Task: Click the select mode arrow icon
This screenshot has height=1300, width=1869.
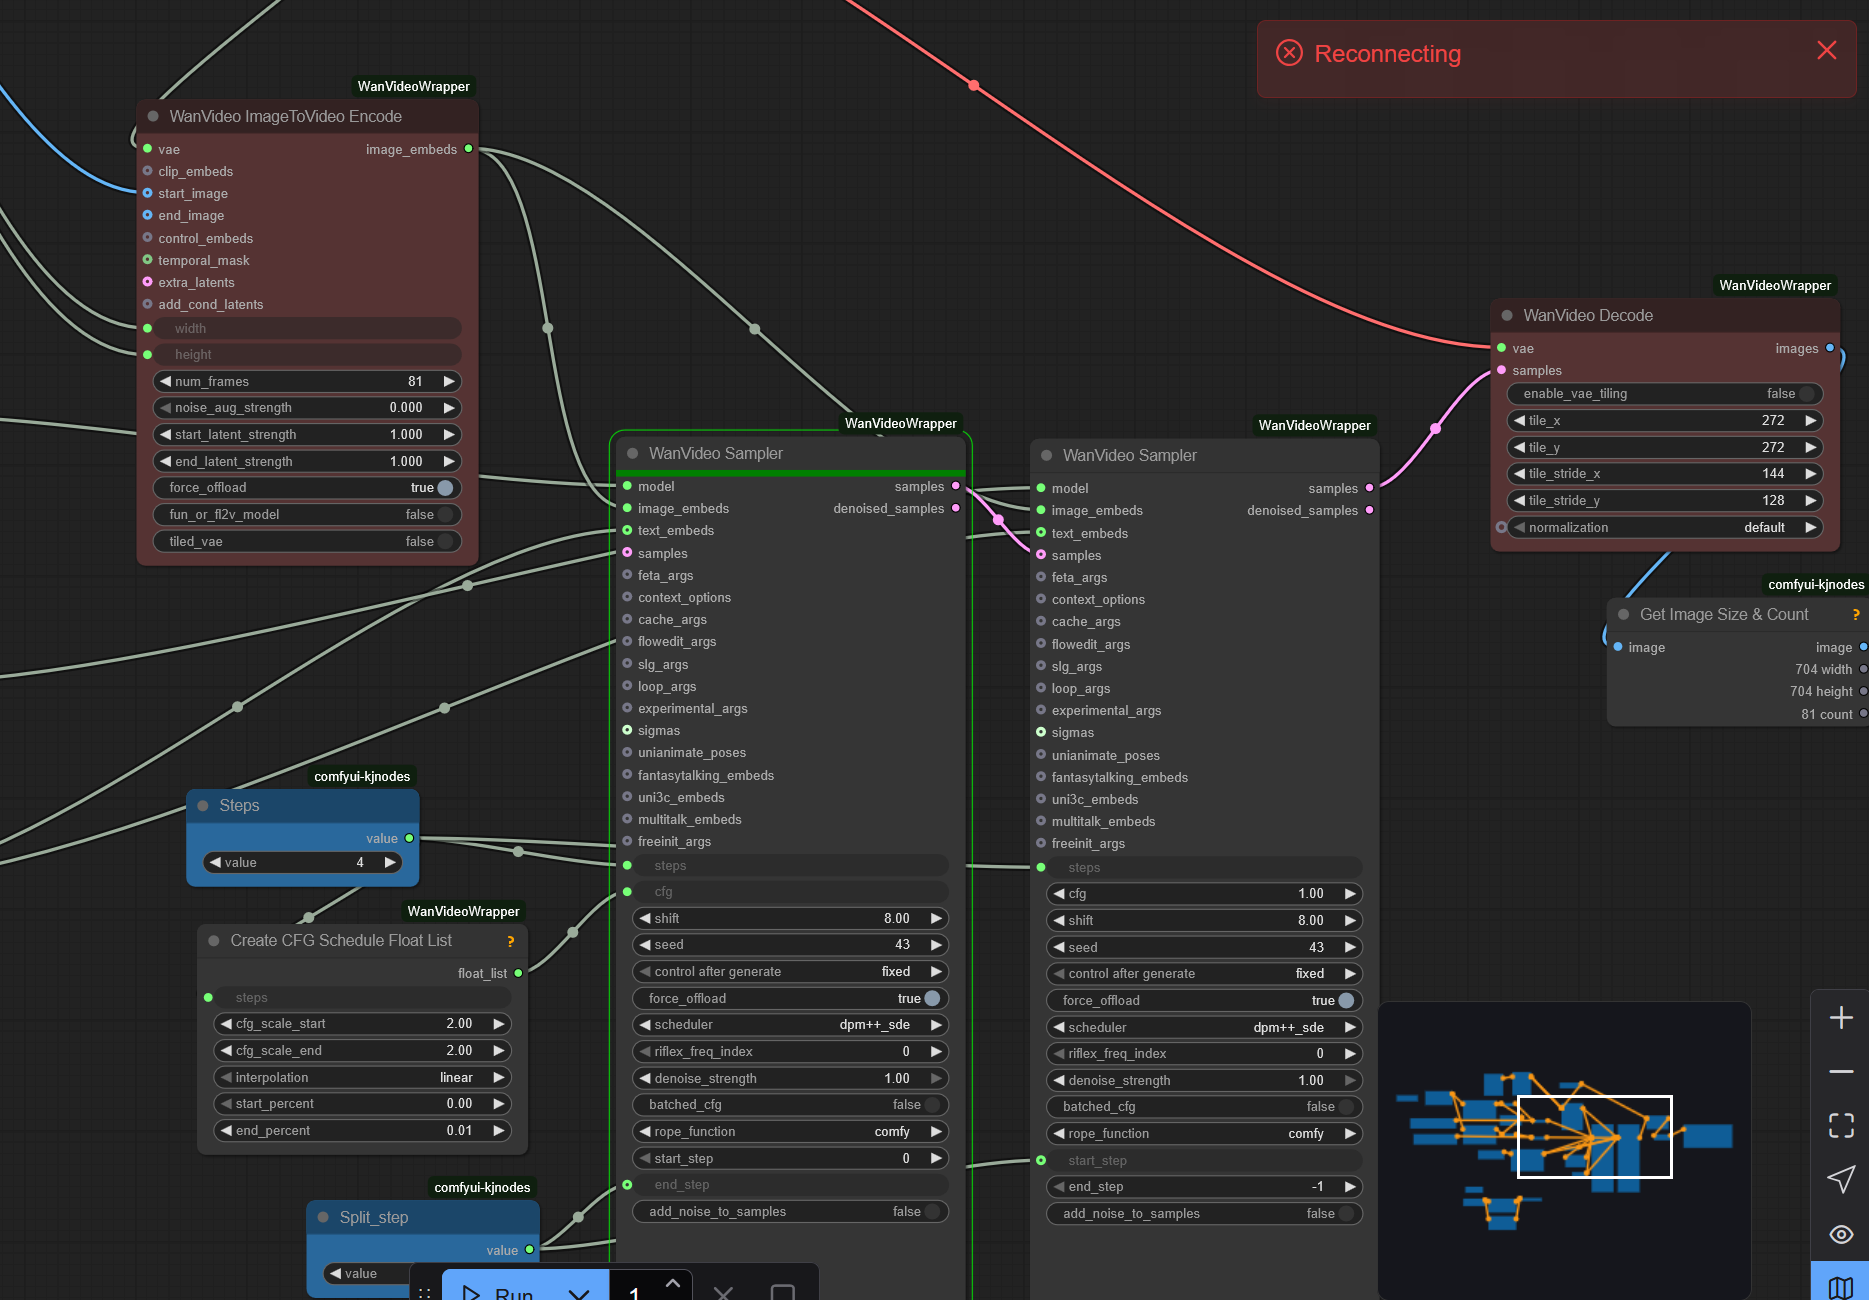Action: (x=1841, y=1179)
